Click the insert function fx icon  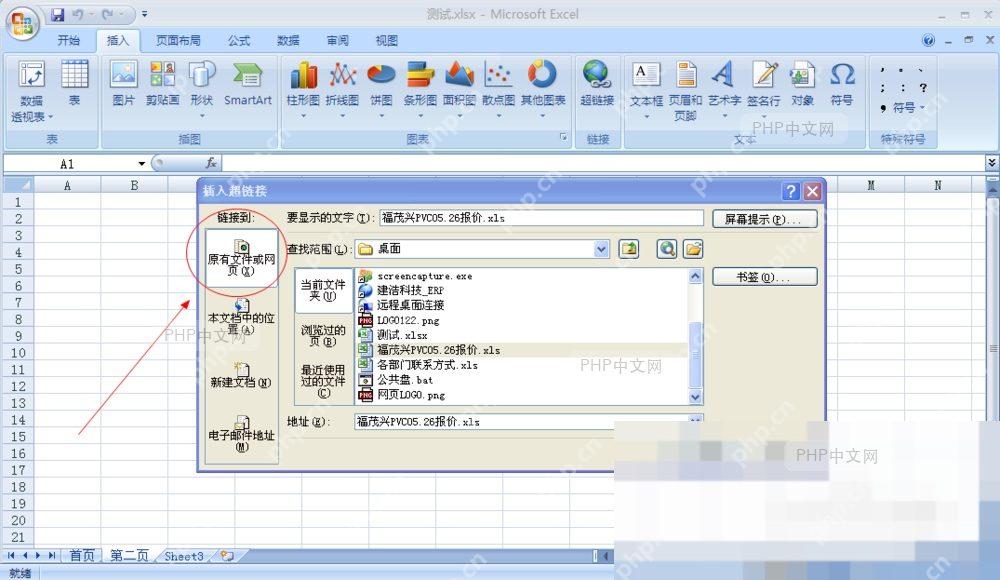pyautogui.click(x=211, y=163)
